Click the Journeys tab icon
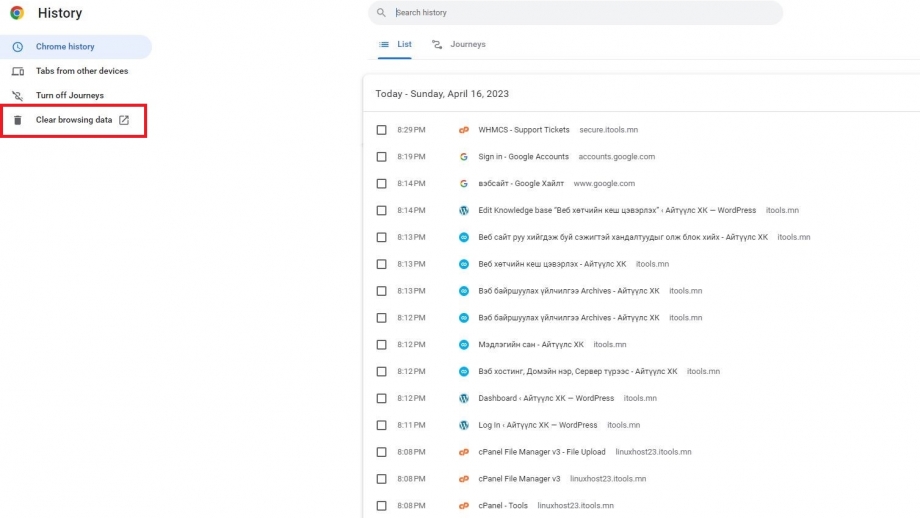The image size is (920, 518). tap(437, 44)
